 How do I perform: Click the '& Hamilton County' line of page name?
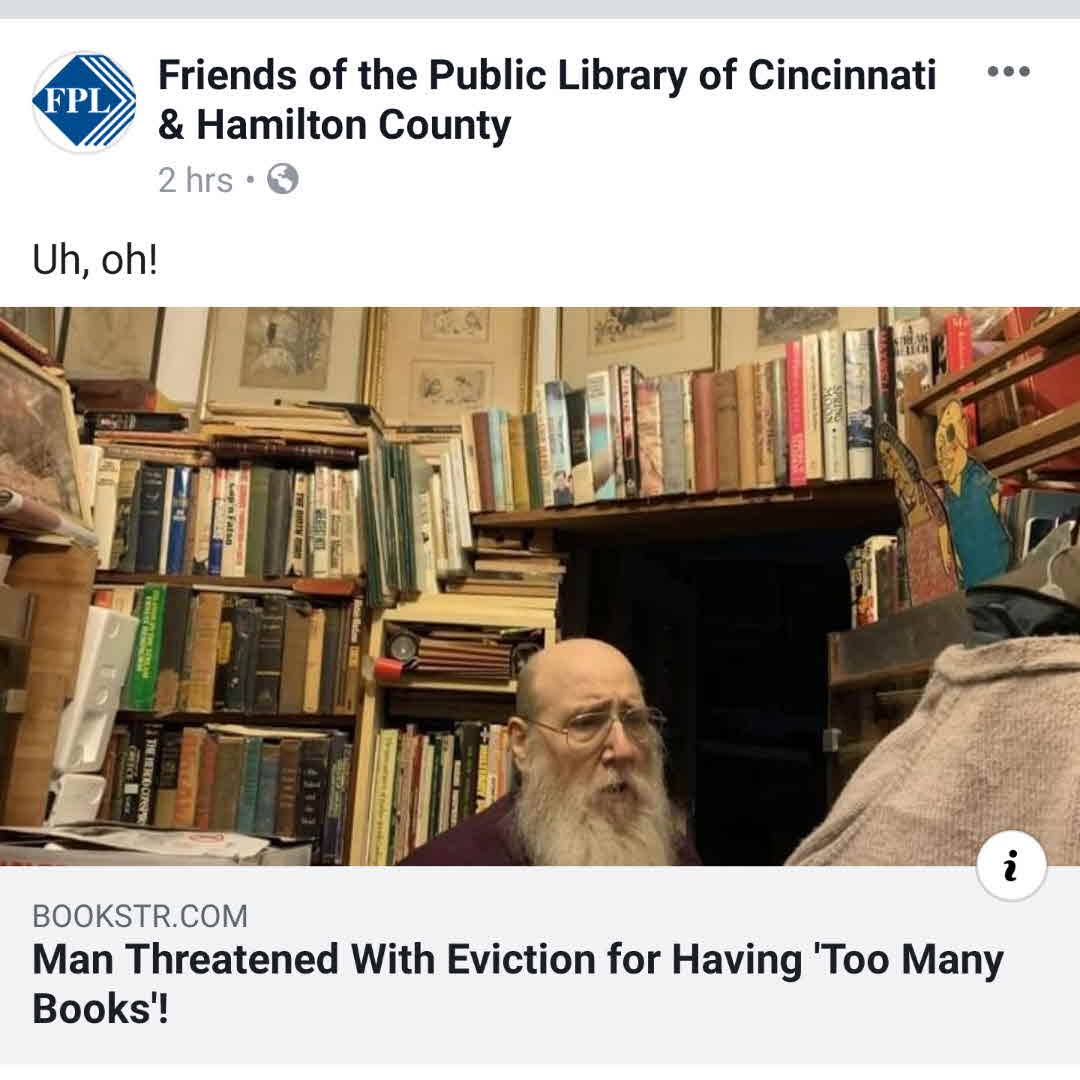pyautogui.click(x=335, y=125)
